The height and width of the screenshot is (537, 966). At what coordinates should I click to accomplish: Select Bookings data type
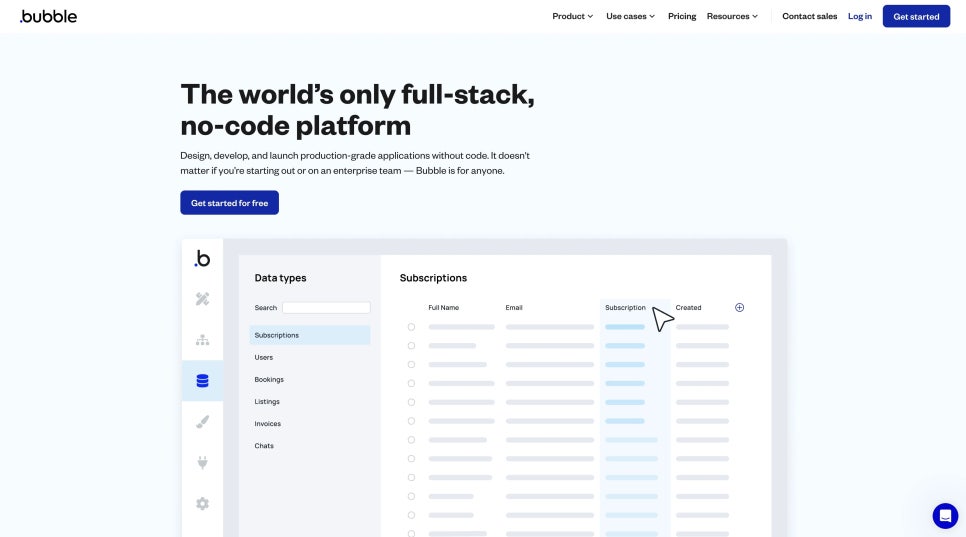point(269,379)
